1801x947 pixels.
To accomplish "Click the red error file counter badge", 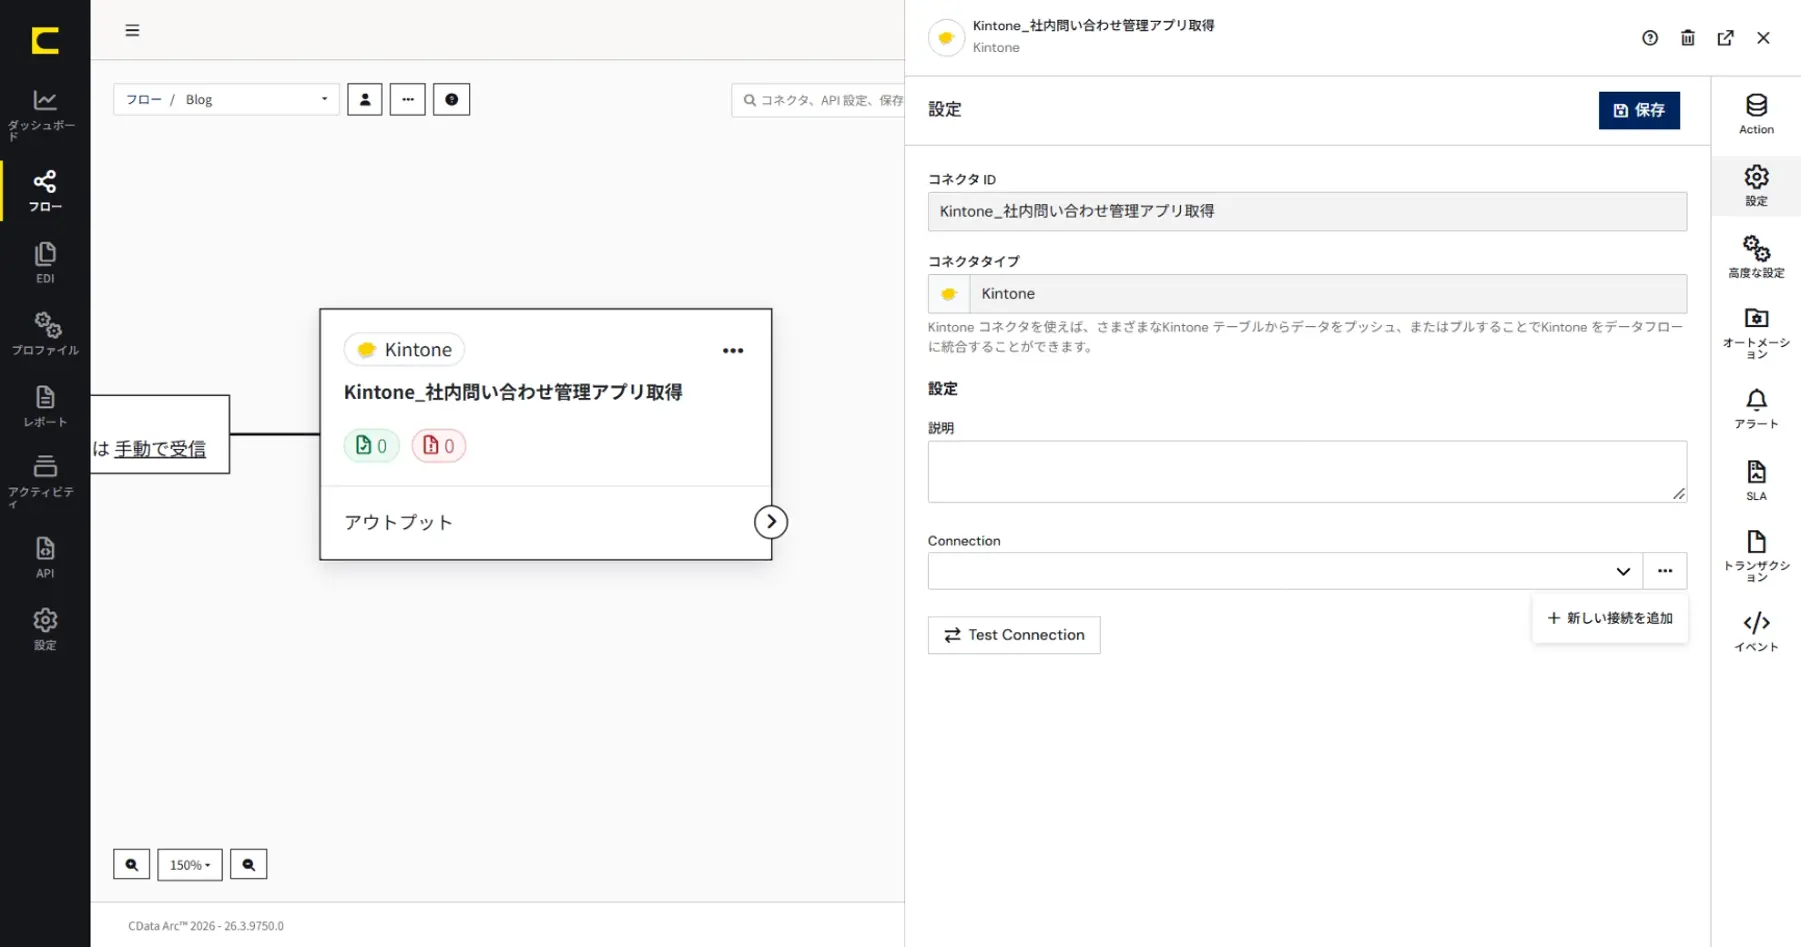I will 439,446.
